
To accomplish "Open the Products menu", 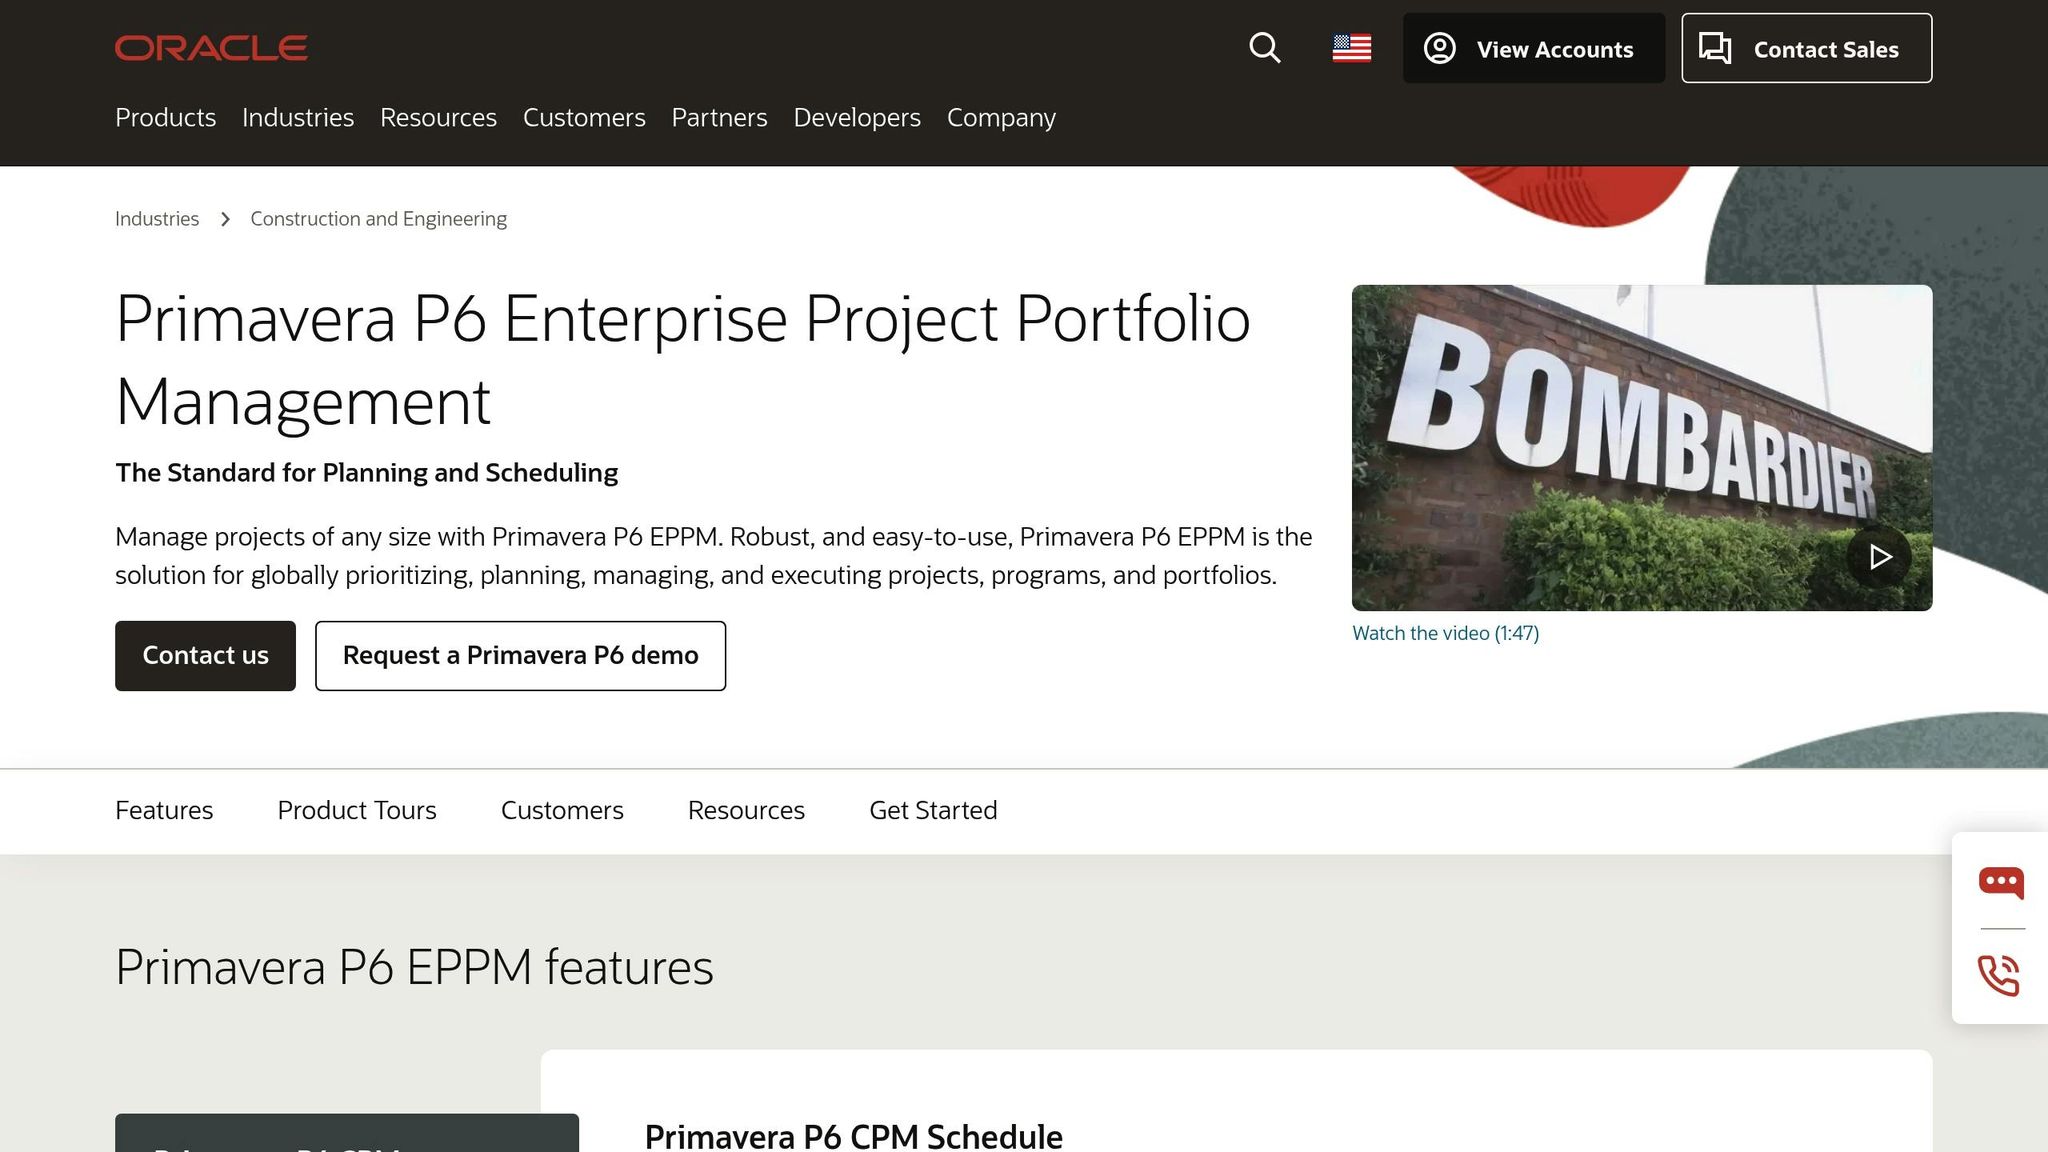I will coord(166,118).
